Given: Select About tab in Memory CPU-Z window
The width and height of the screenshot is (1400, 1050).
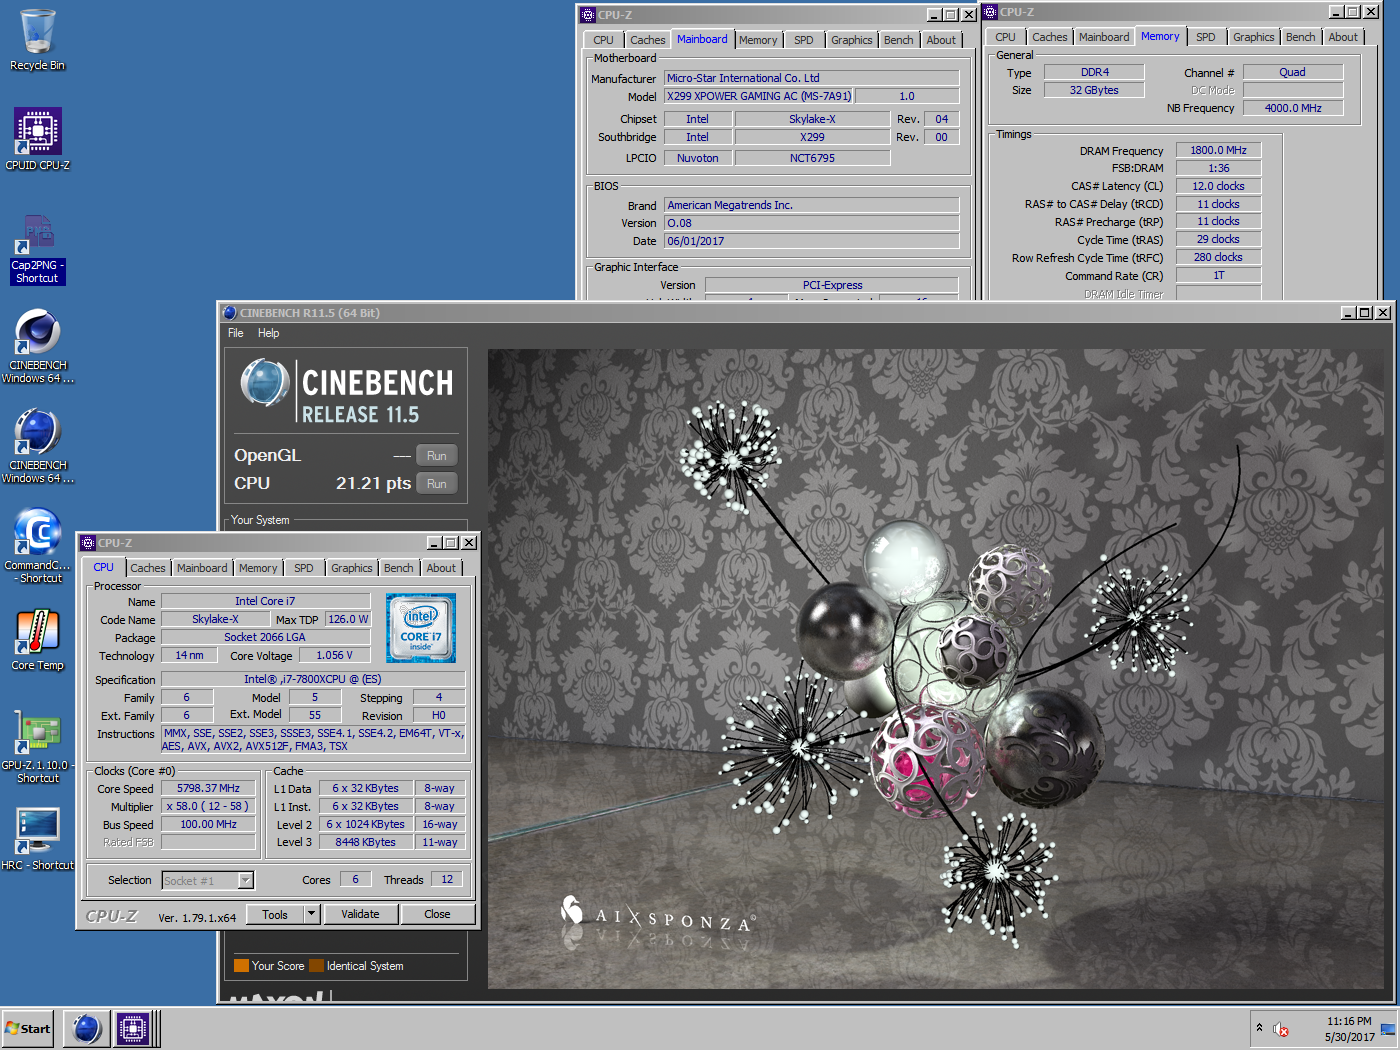Looking at the screenshot, I should click(x=1343, y=37).
